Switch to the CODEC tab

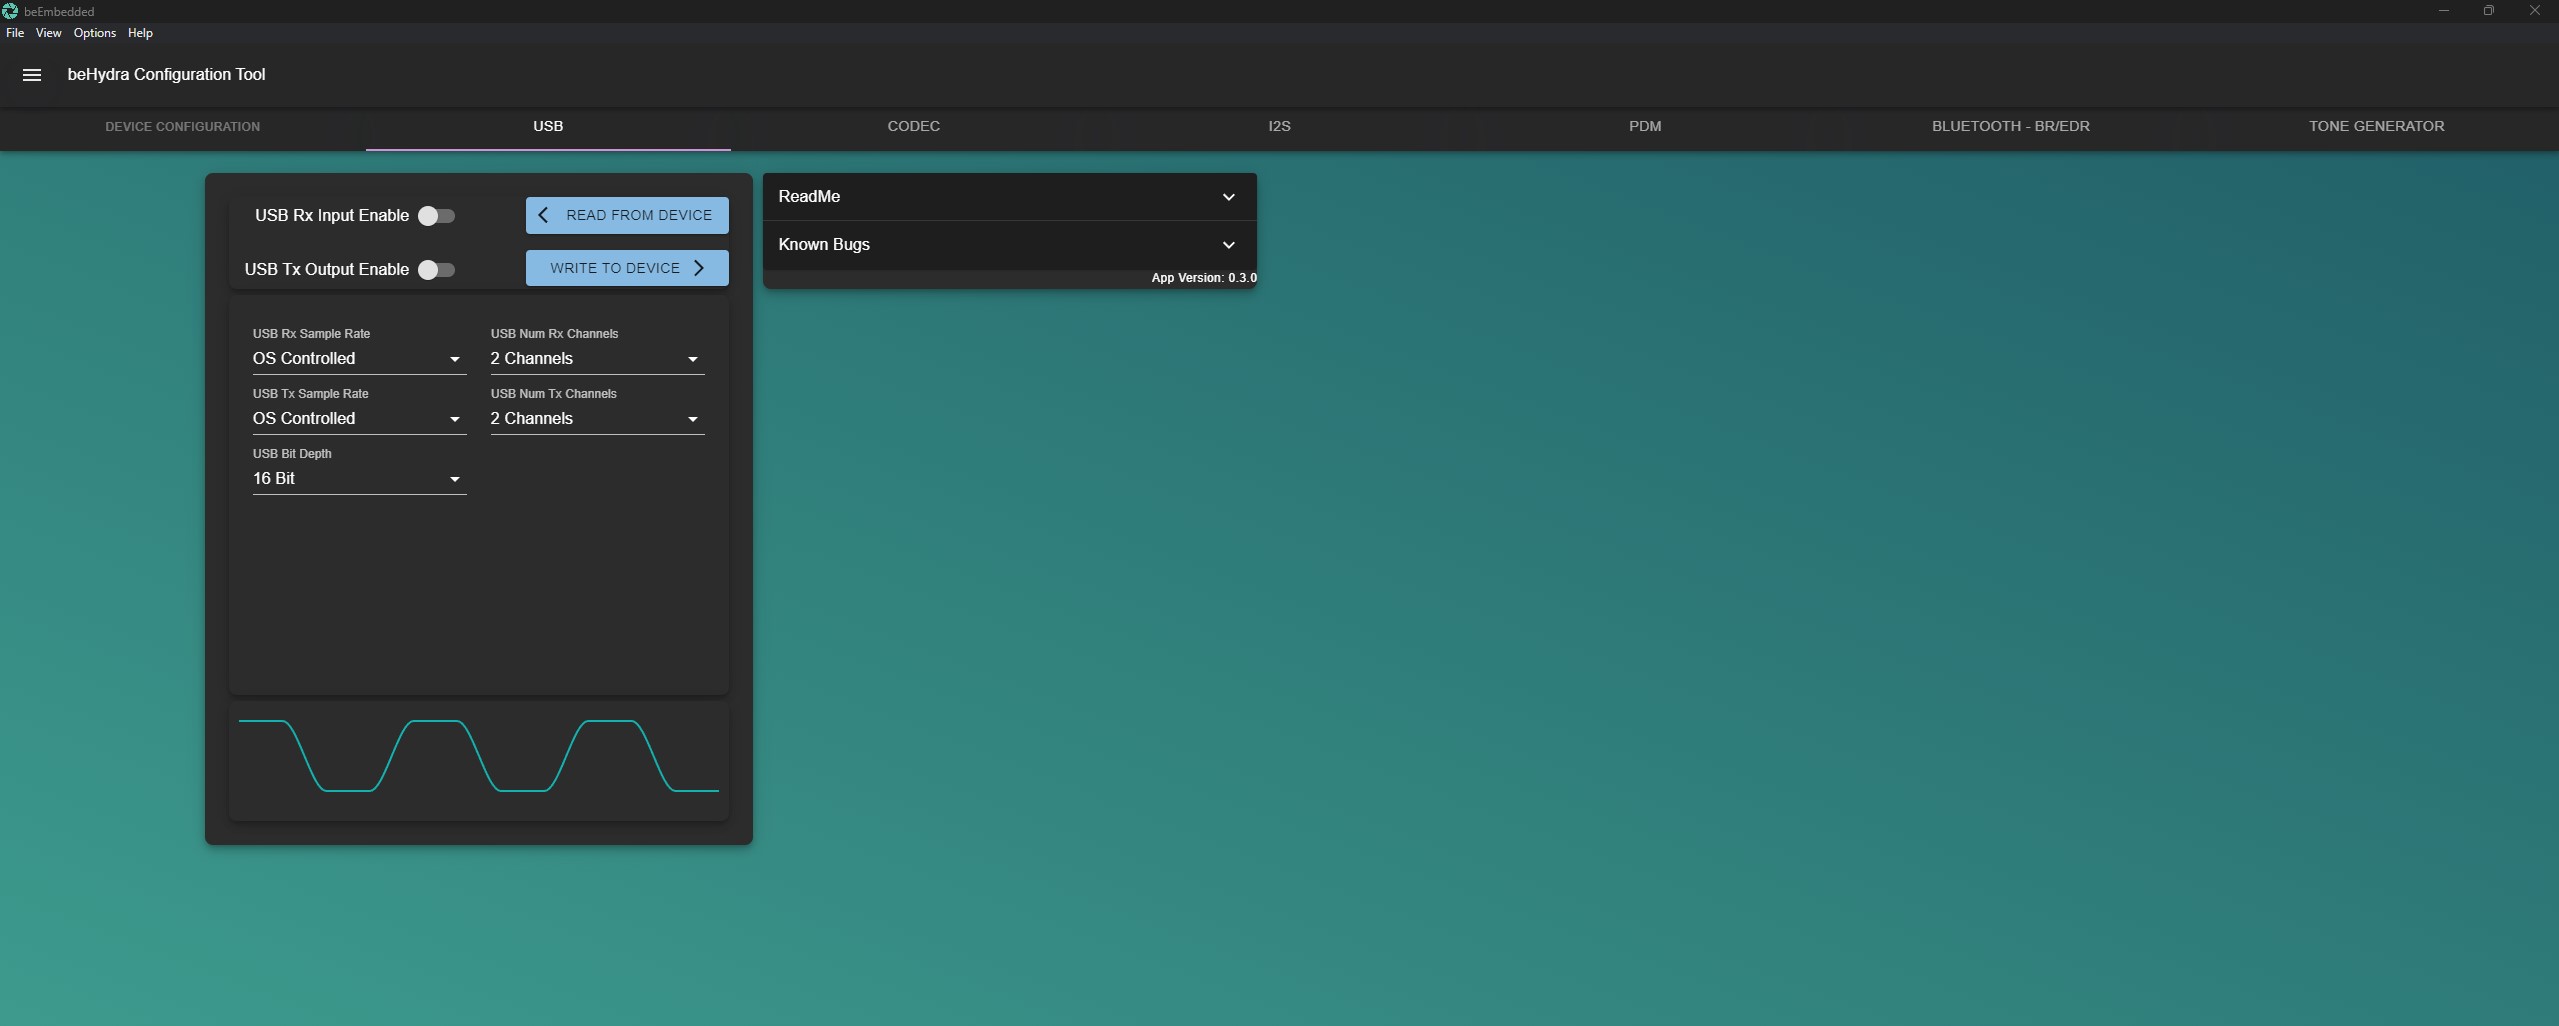[x=913, y=127]
